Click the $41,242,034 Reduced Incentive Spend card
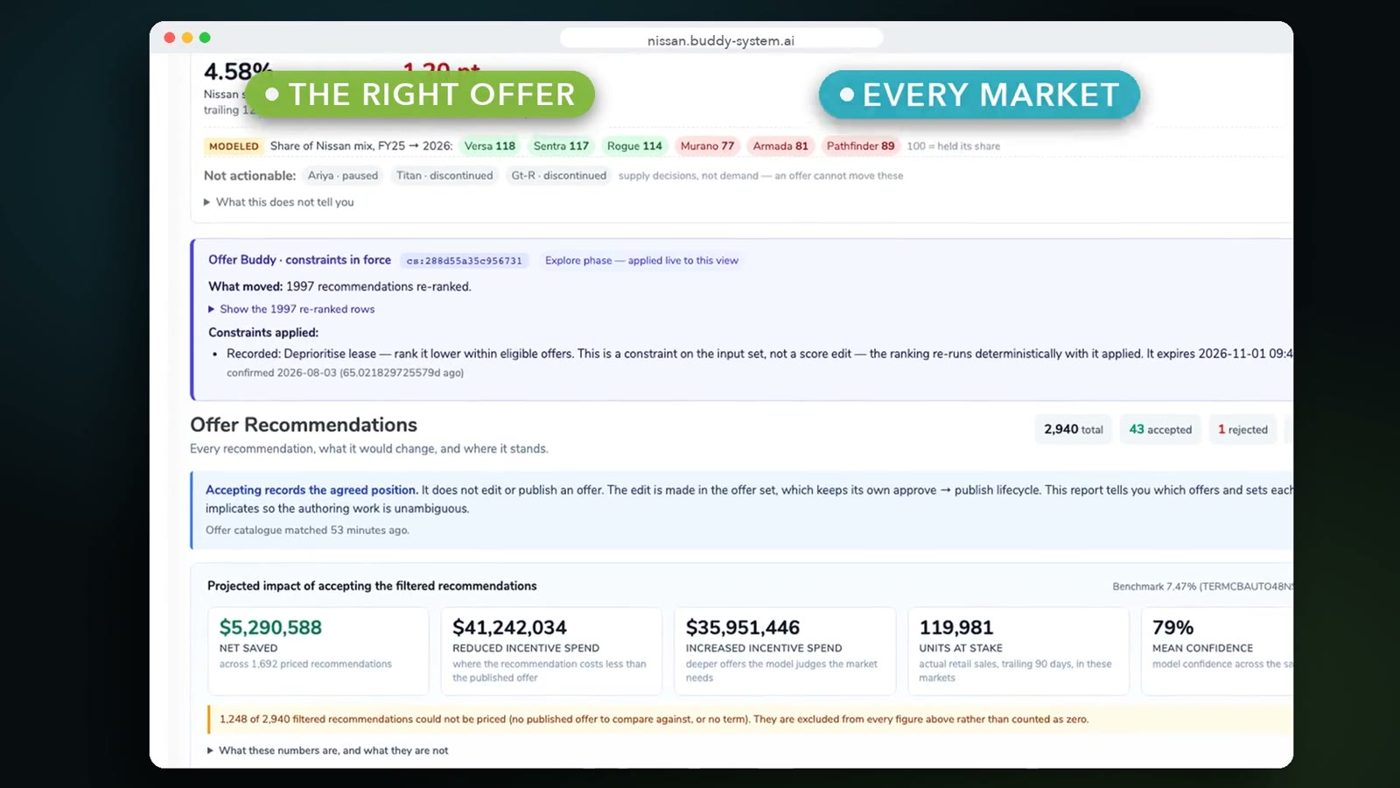 point(551,651)
